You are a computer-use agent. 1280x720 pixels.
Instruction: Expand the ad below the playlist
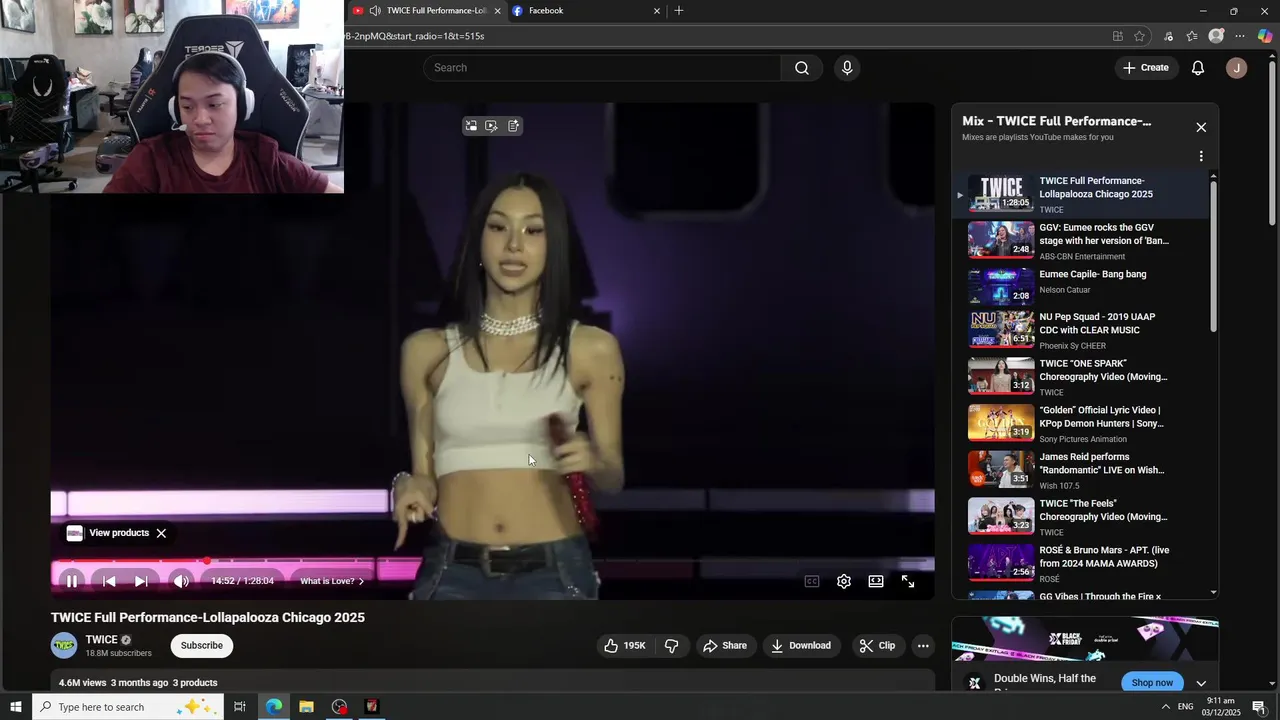coord(1201,683)
